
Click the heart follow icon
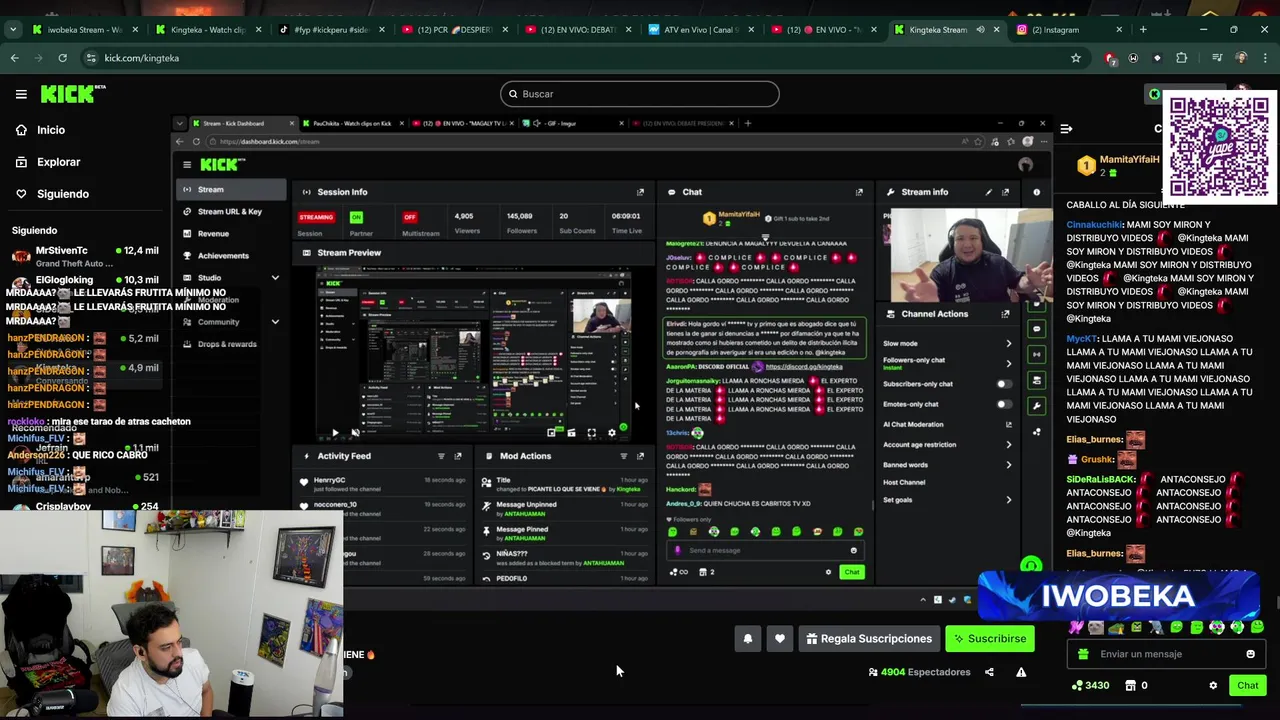780,639
